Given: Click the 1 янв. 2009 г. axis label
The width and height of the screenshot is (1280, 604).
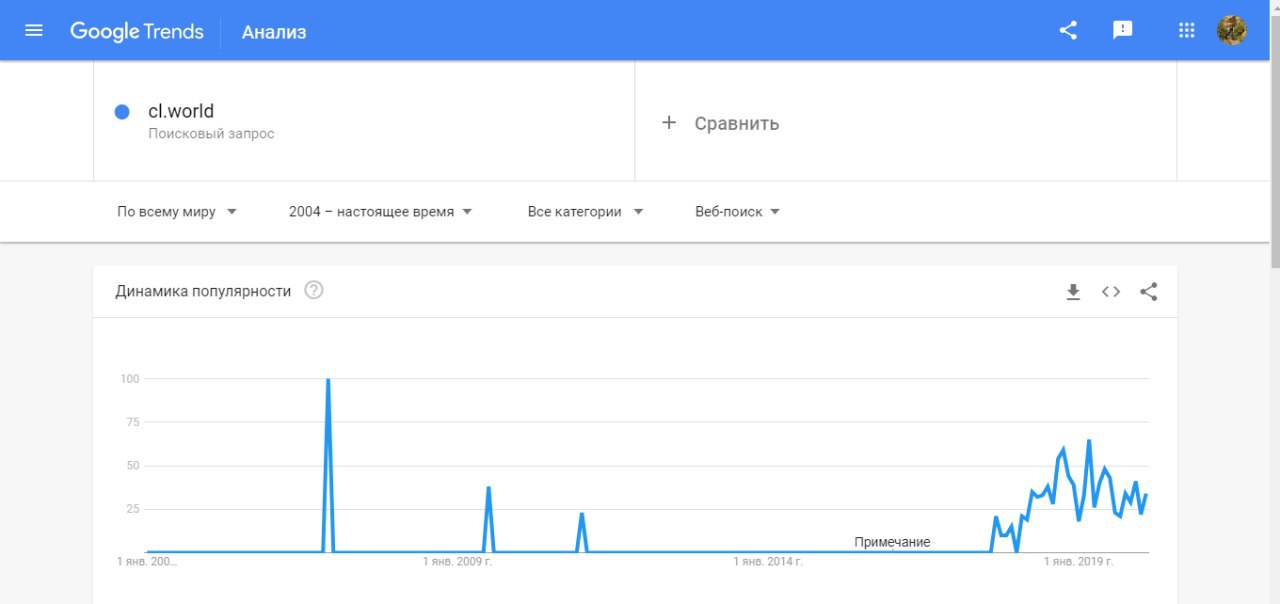Looking at the screenshot, I should [458, 562].
